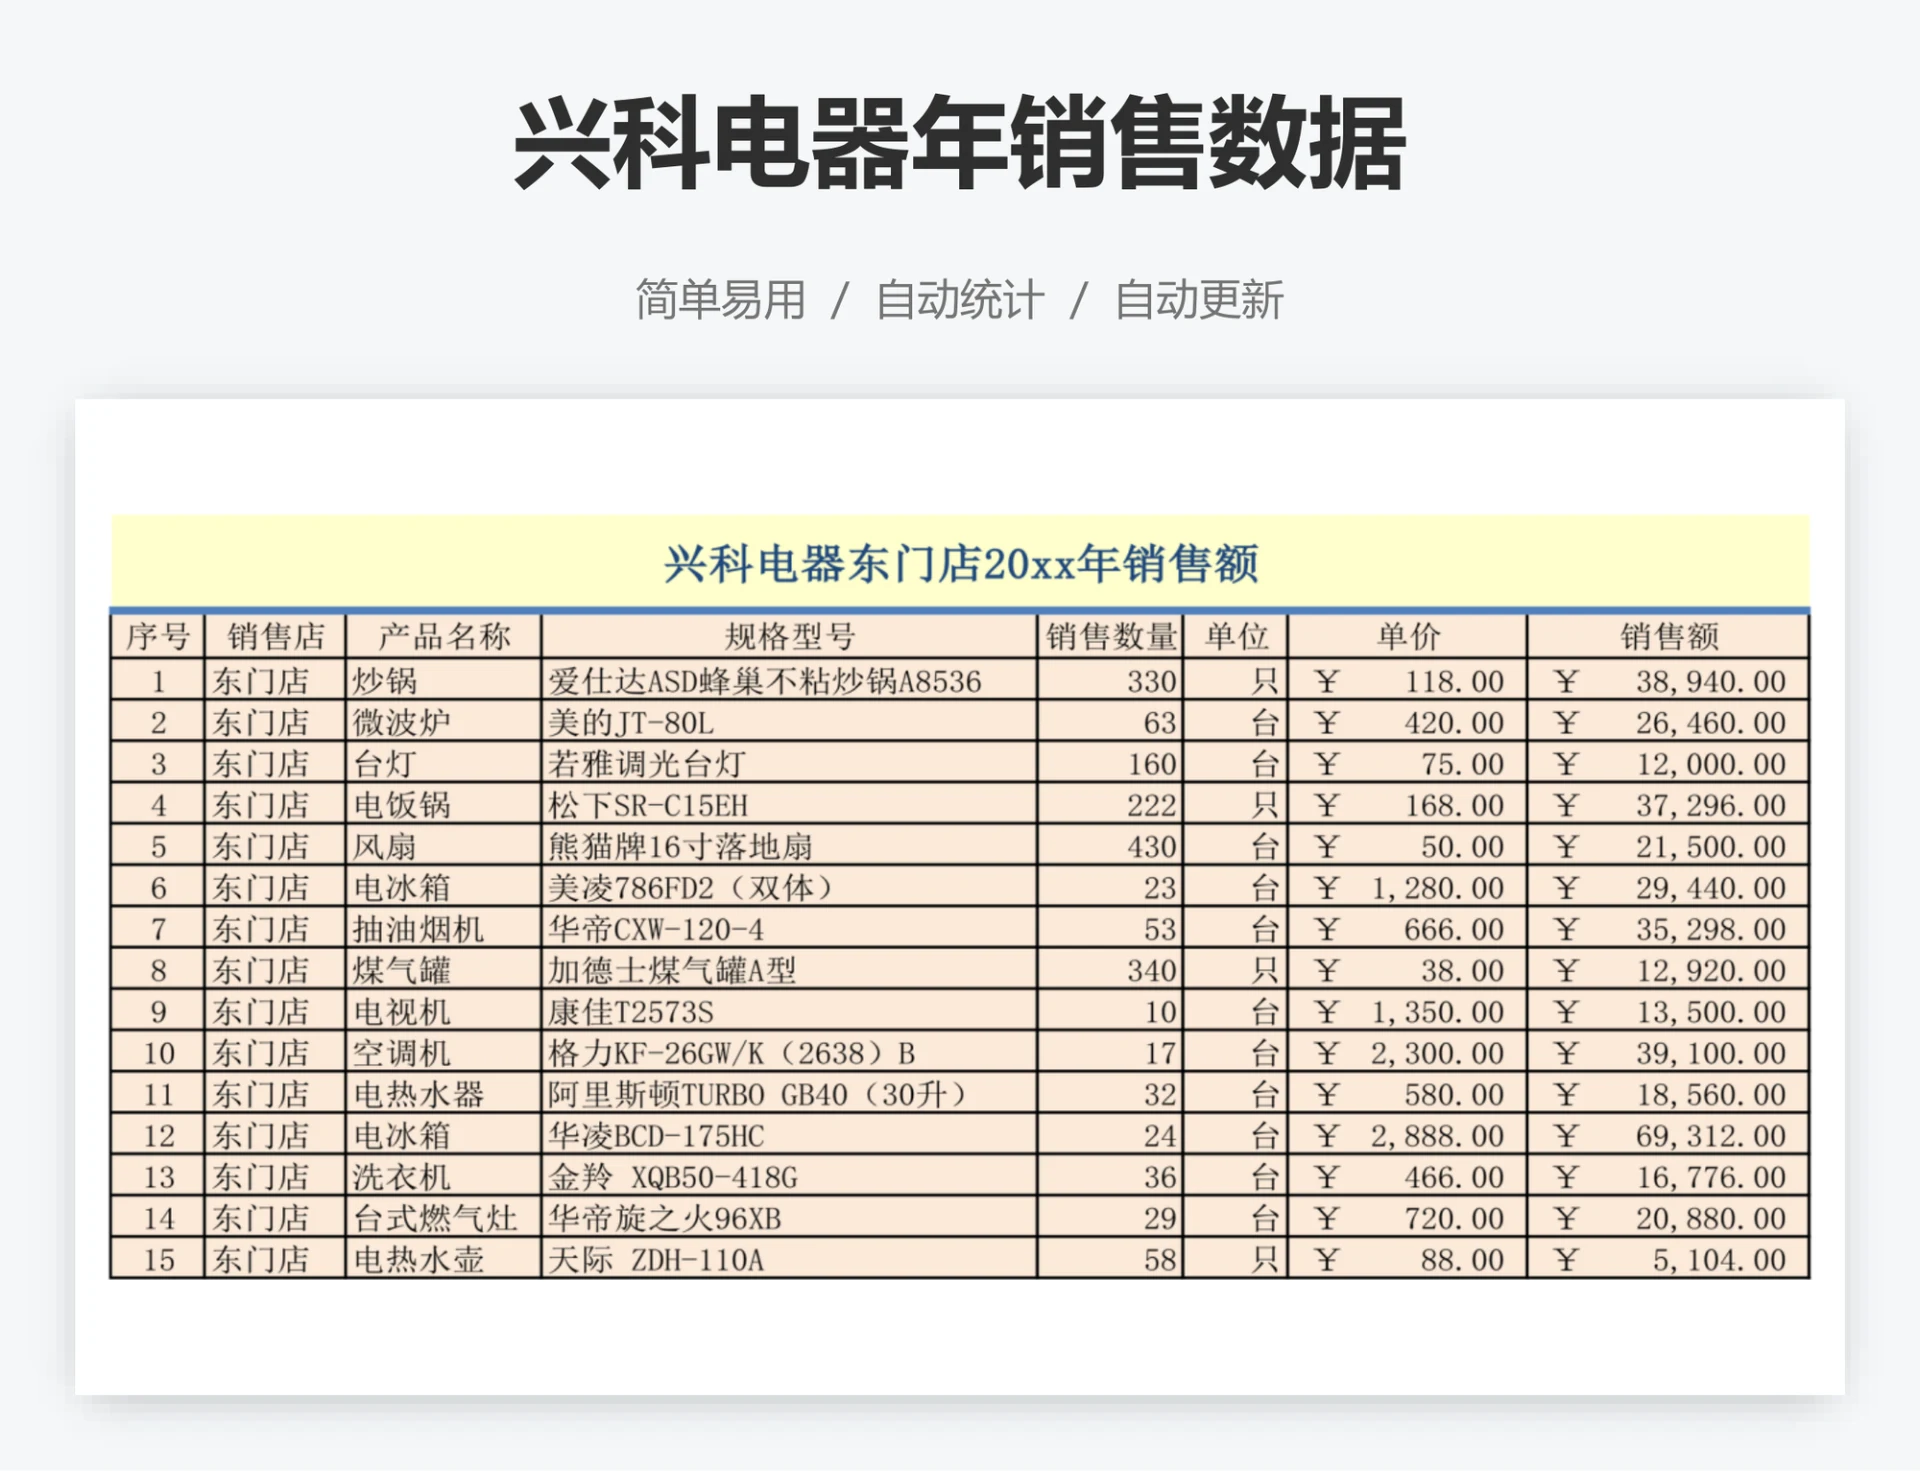The width and height of the screenshot is (1920, 1471).
Task: Select the 规格型号 header cell
Action: (789, 636)
